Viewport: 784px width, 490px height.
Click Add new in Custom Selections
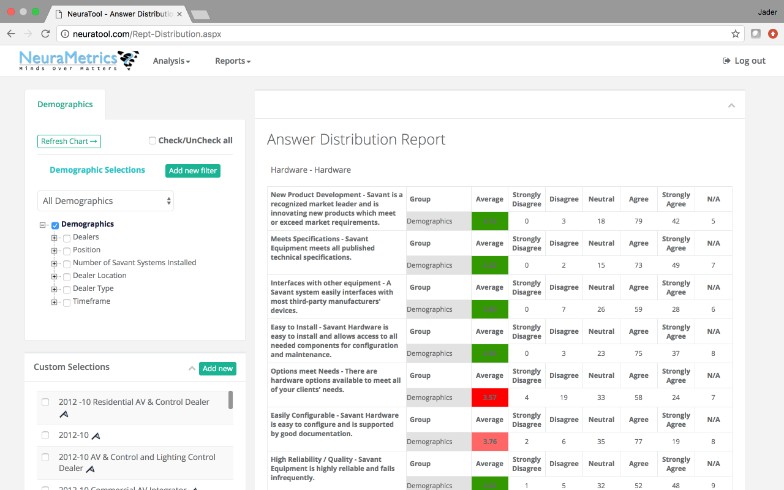tap(218, 368)
